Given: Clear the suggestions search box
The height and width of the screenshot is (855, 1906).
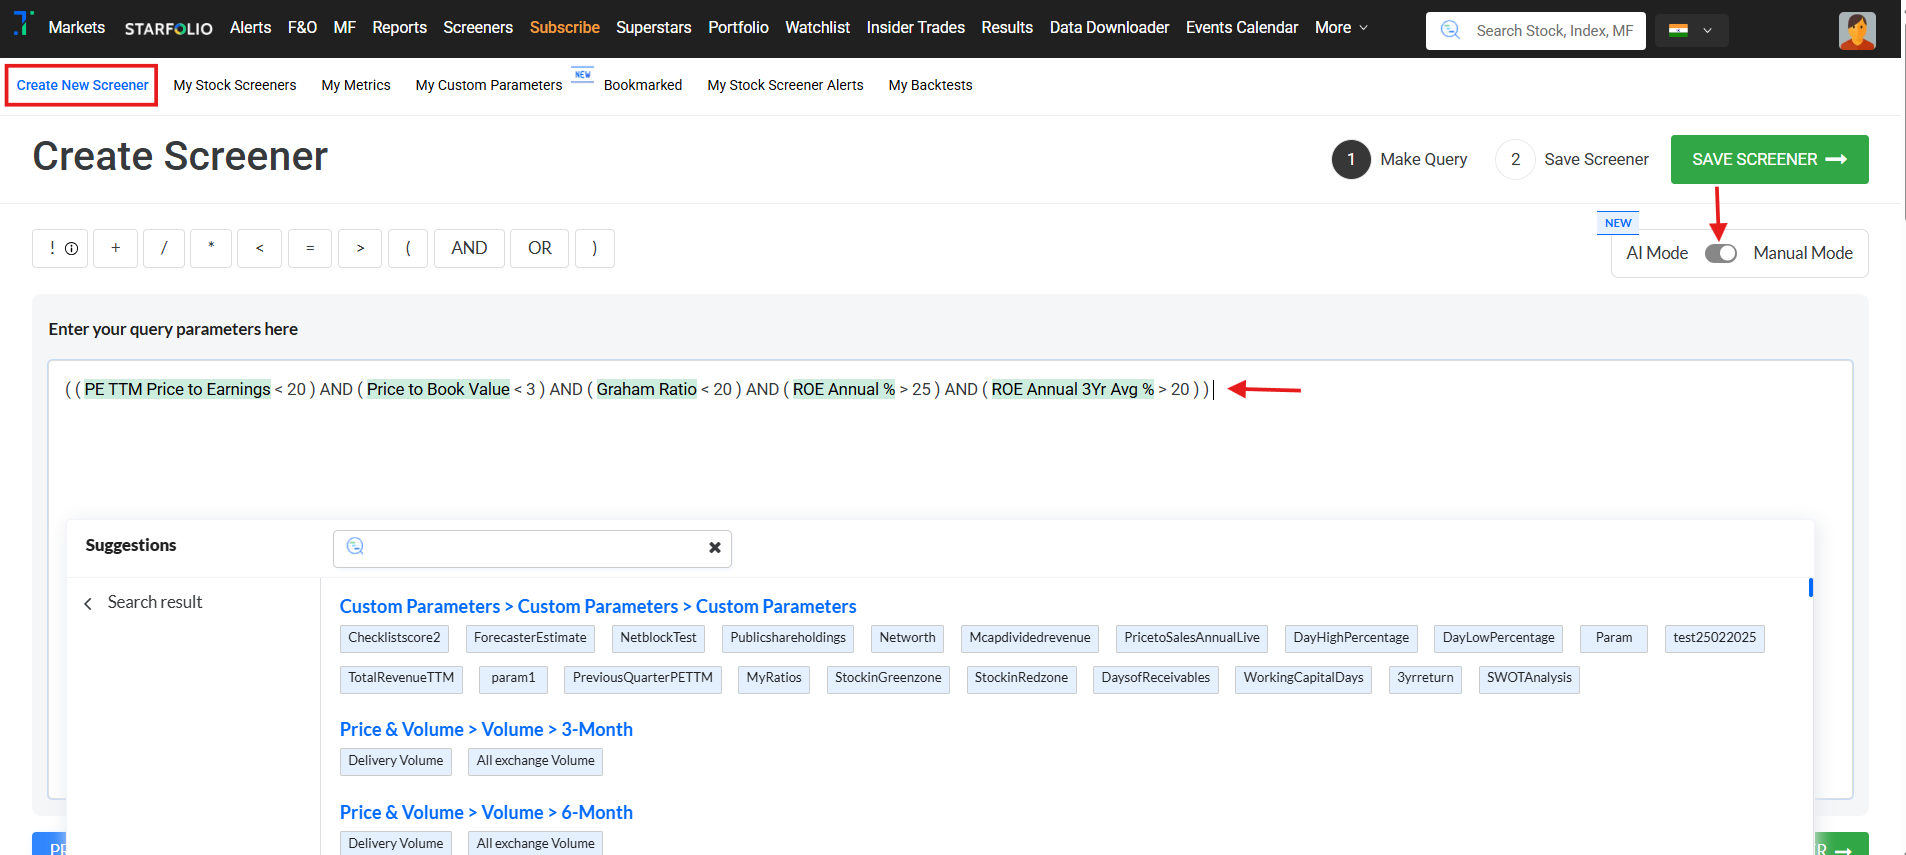Looking at the screenshot, I should click(x=715, y=547).
